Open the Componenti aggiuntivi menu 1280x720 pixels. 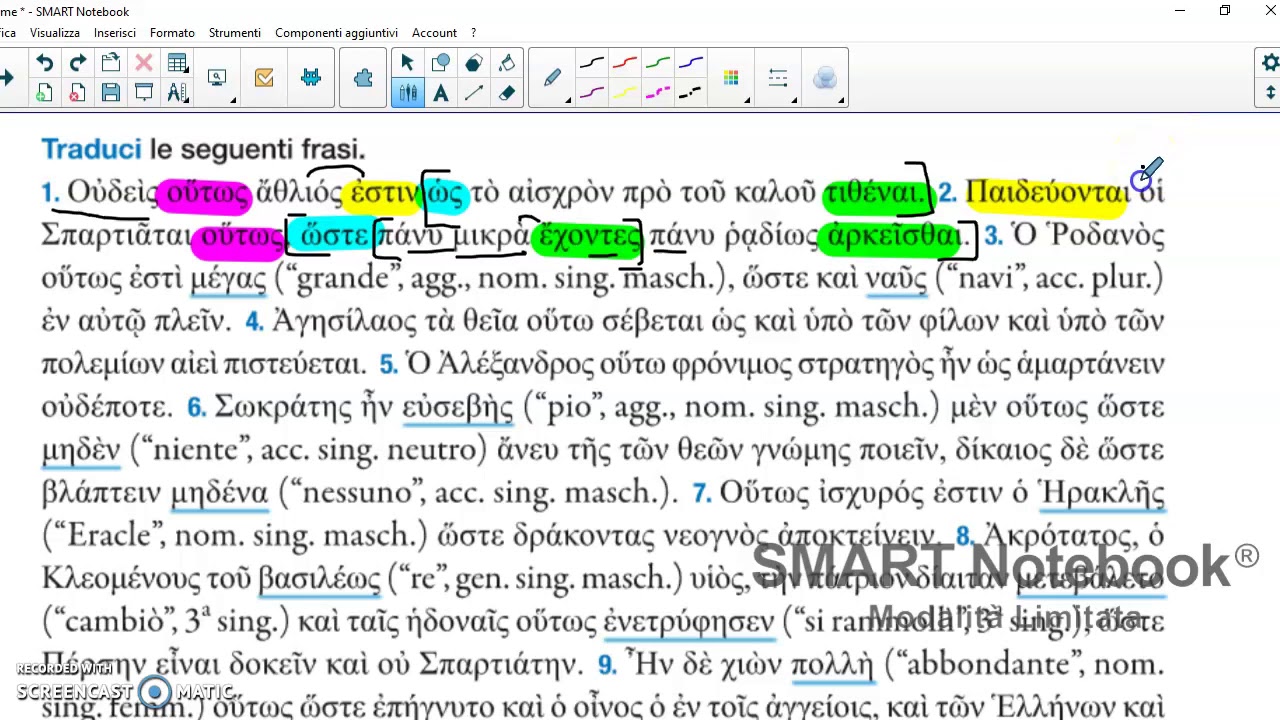tap(336, 33)
